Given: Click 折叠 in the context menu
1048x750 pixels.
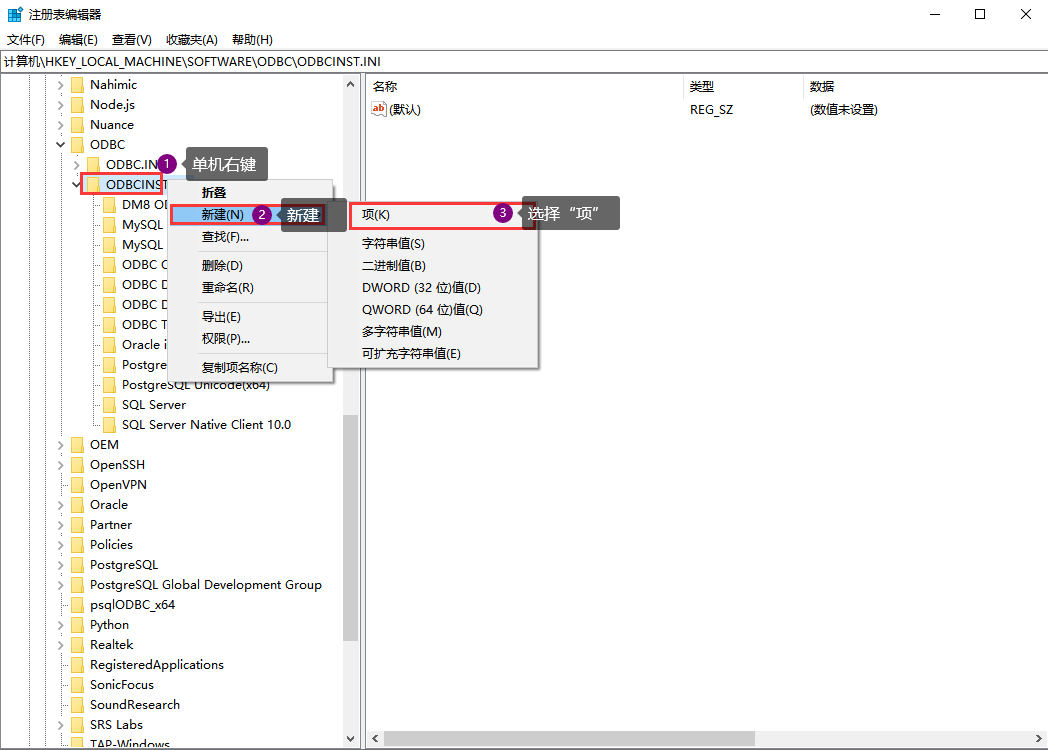Looking at the screenshot, I should pos(250,193).
